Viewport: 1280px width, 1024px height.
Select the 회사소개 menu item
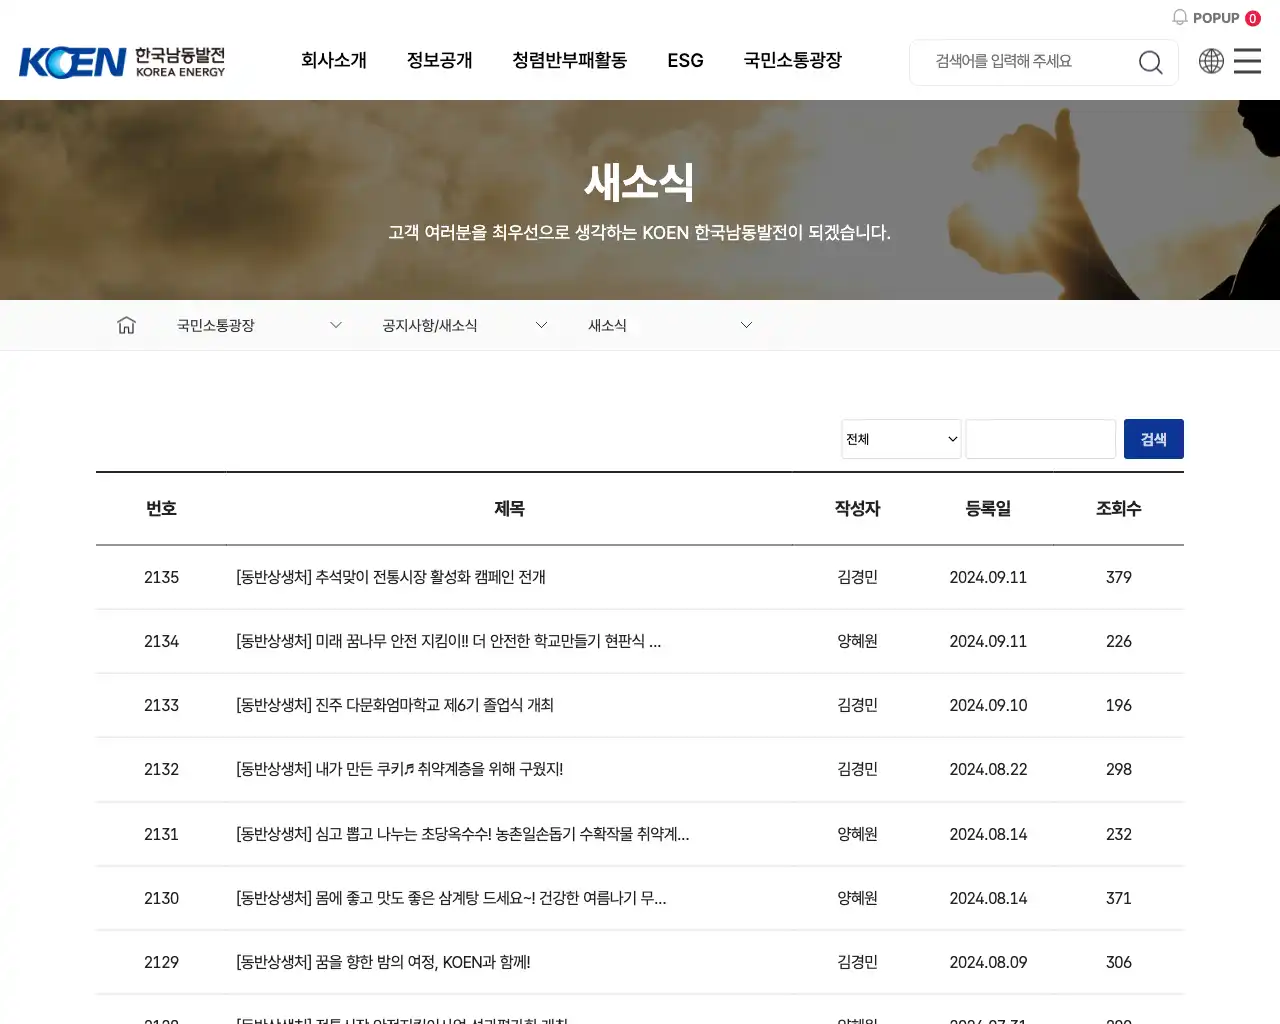[334, 61]
